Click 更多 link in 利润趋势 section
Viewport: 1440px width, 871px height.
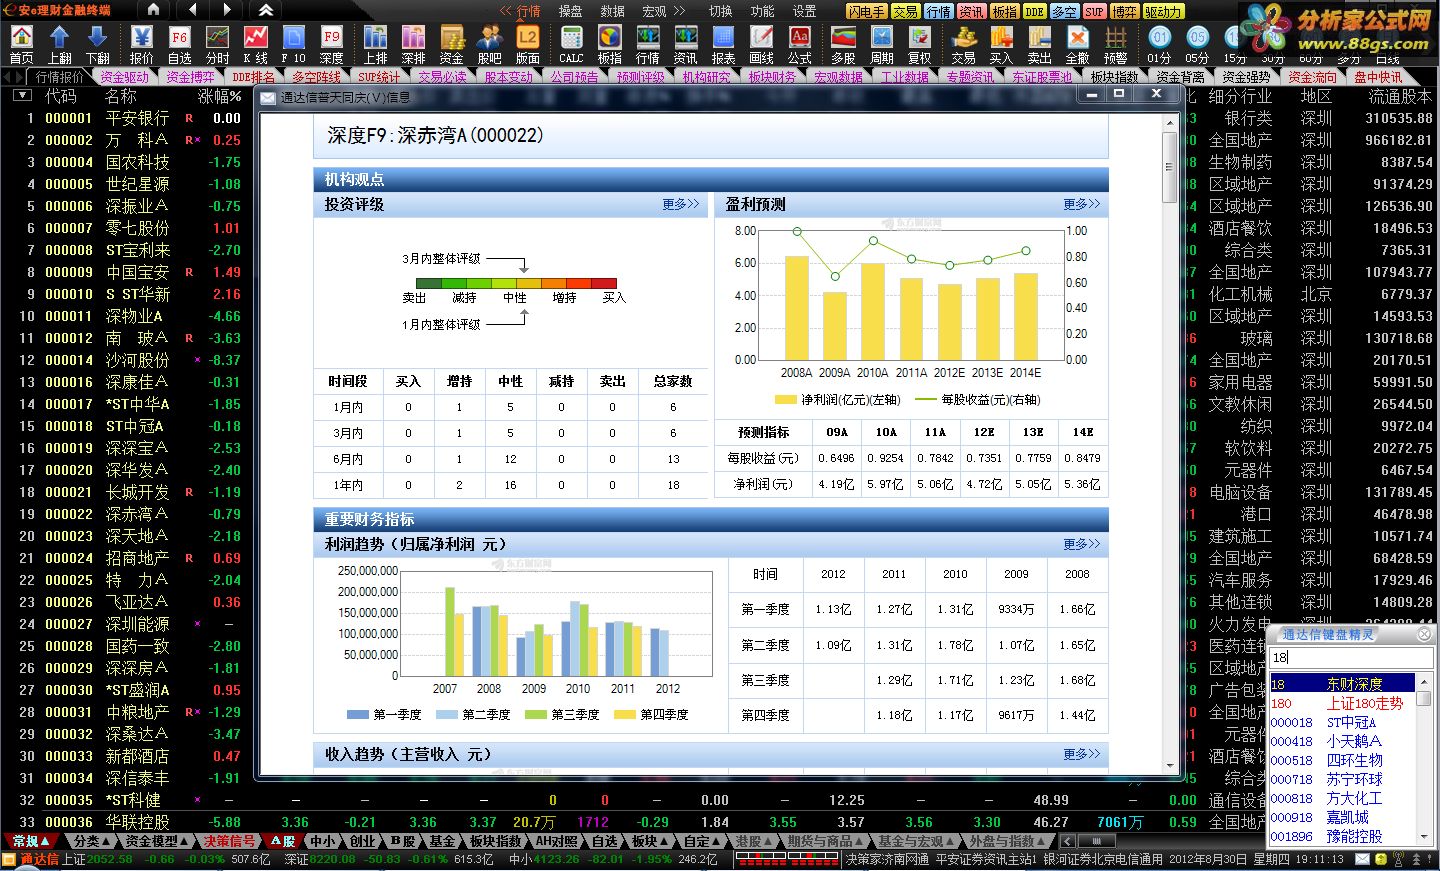(x=1081, y=544)
